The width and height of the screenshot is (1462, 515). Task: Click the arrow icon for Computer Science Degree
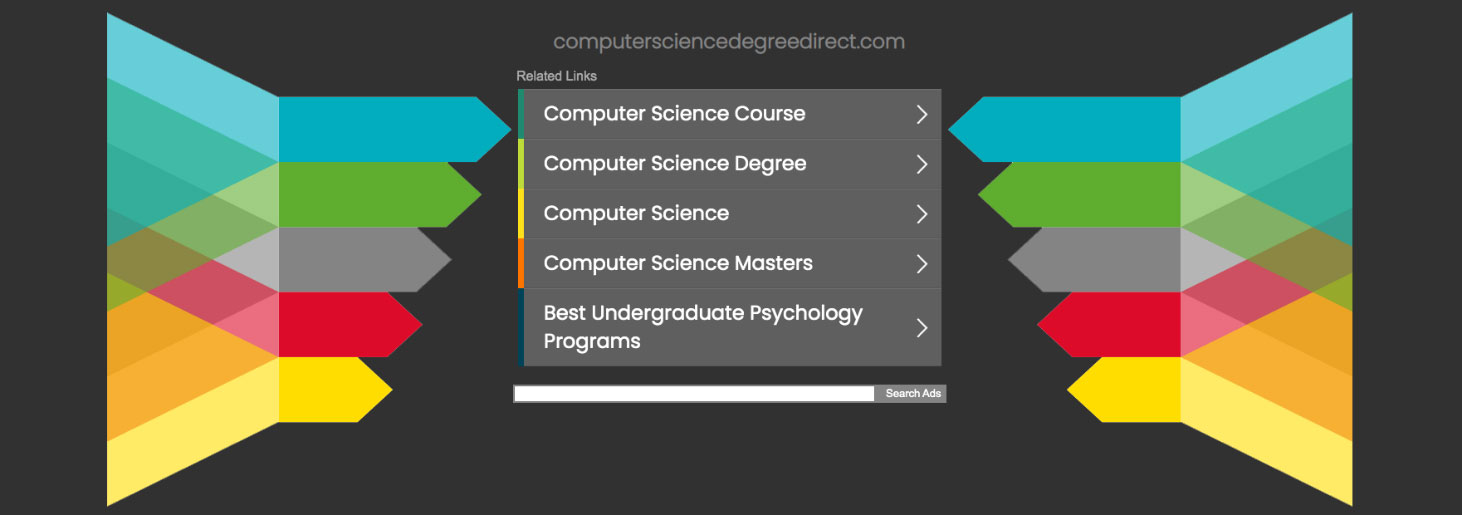922,165
